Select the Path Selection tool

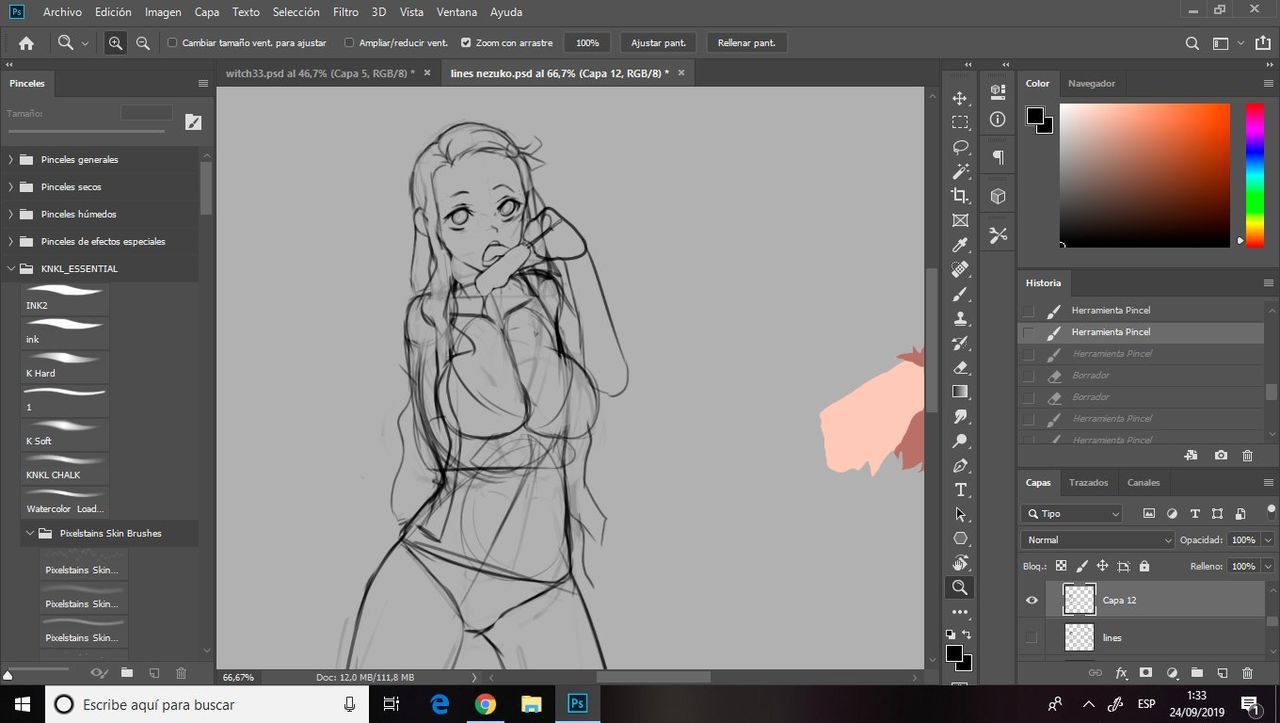pyautogui.click(x=960, y=515)
